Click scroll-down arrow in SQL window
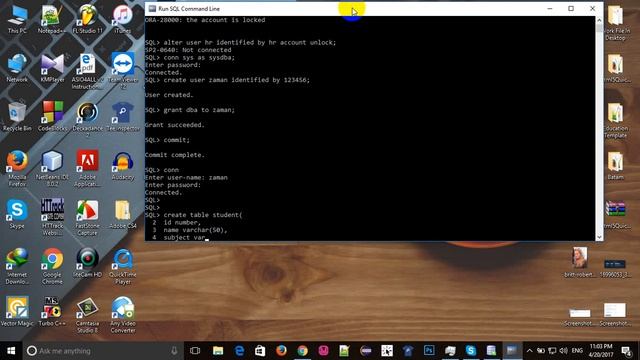Image resolution: width=640 pixels, height=360 pixels. coord(599,237)
